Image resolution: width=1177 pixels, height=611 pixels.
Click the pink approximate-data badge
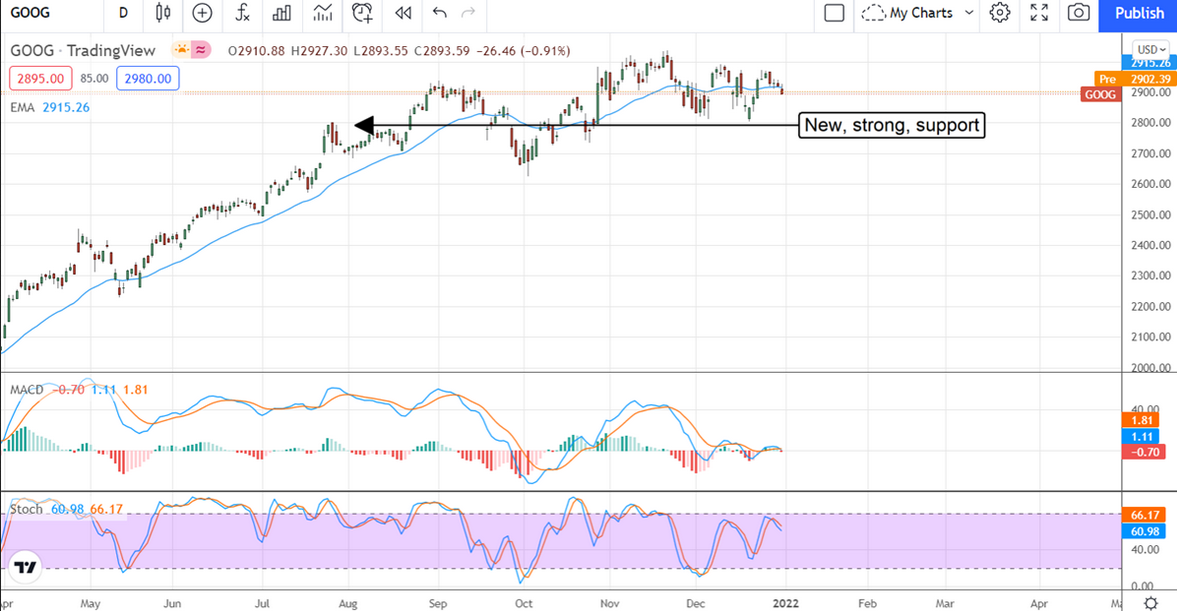pyautogui.click(x=201, y=50)
